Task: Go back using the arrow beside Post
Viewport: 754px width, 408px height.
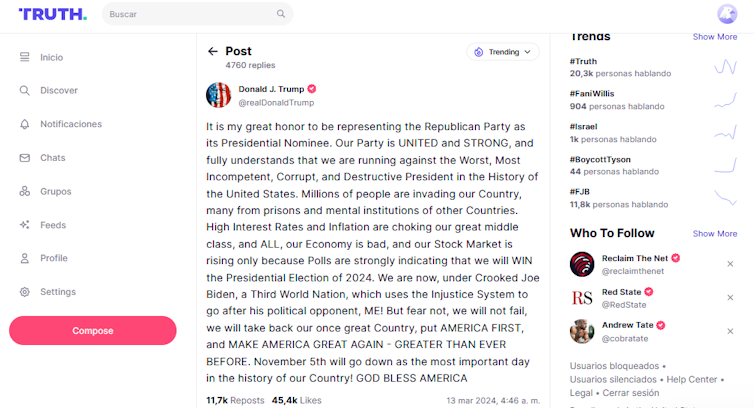Action: point(212,51)
